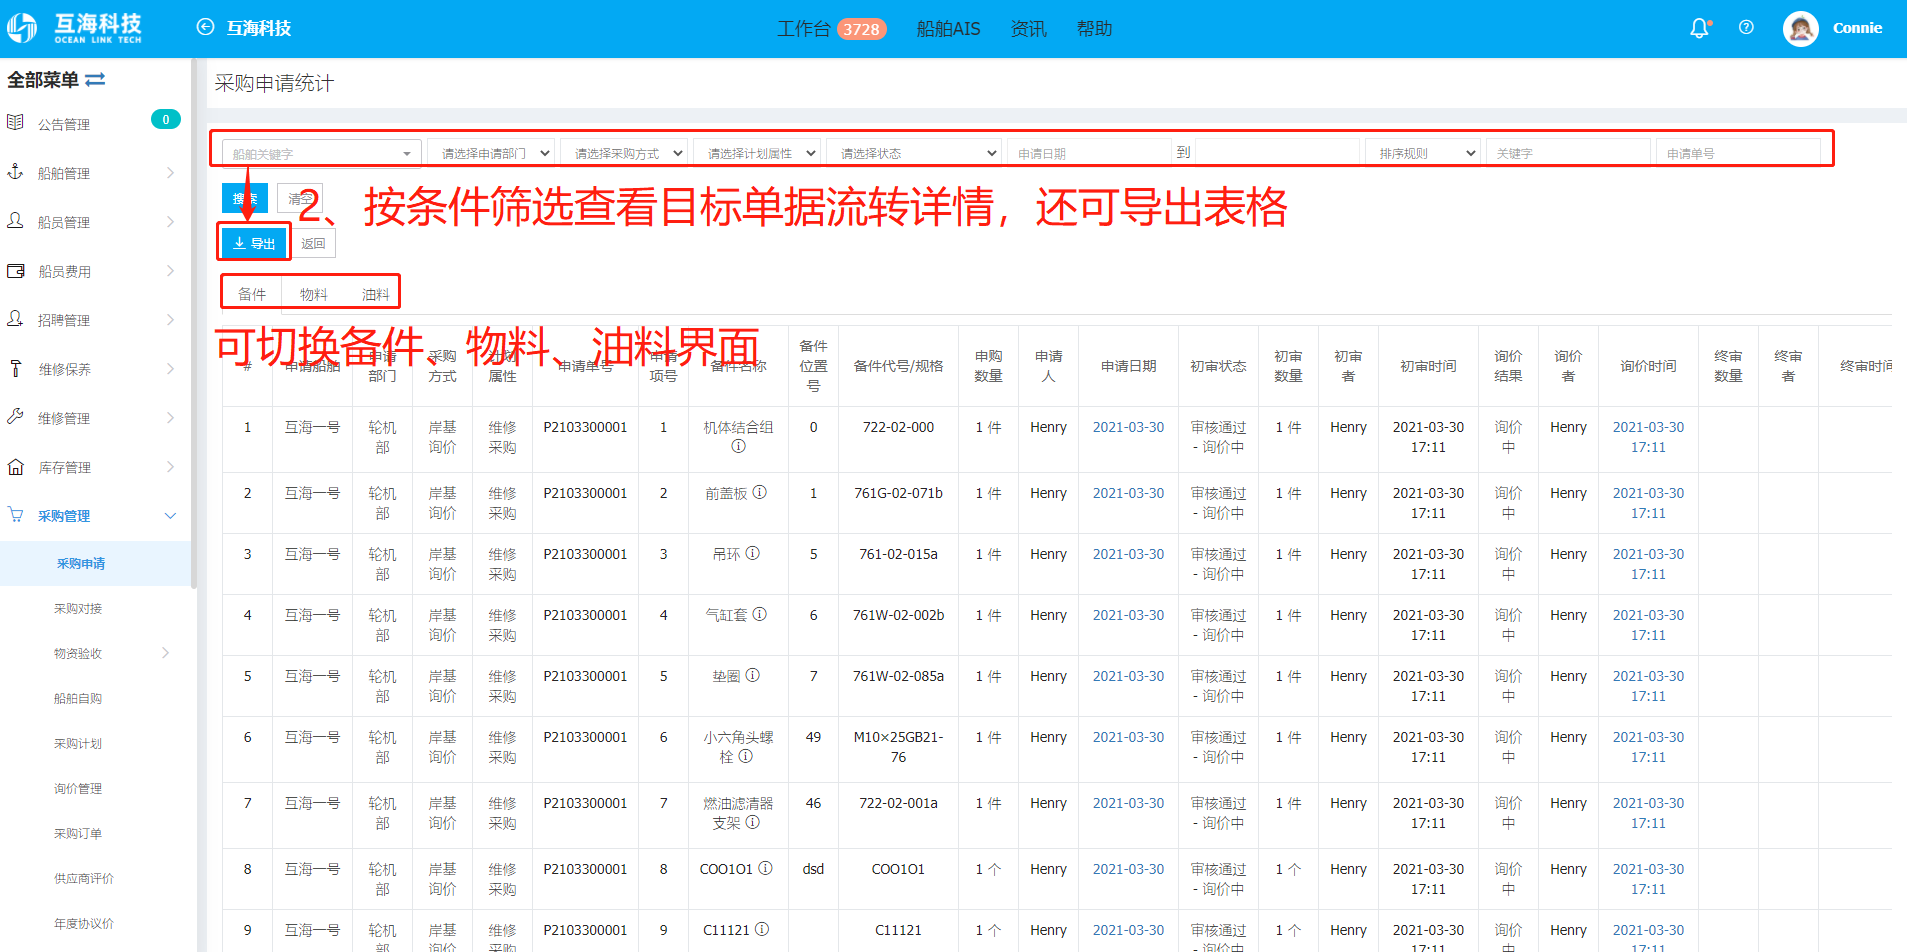Click the 船员管理 person icon
Image resolution: width=1907 pixels, height=952 pixels.
15,221
